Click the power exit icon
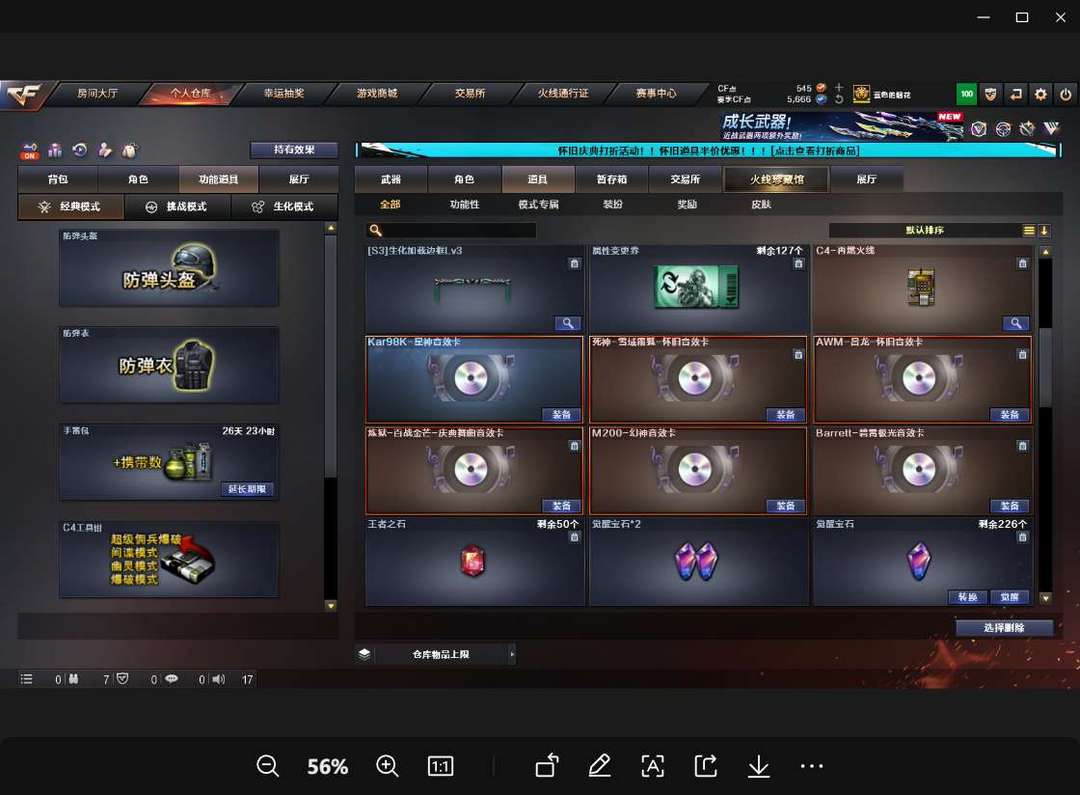The width and height of the screenshot is (1080, 795). tap(1066, 94)
